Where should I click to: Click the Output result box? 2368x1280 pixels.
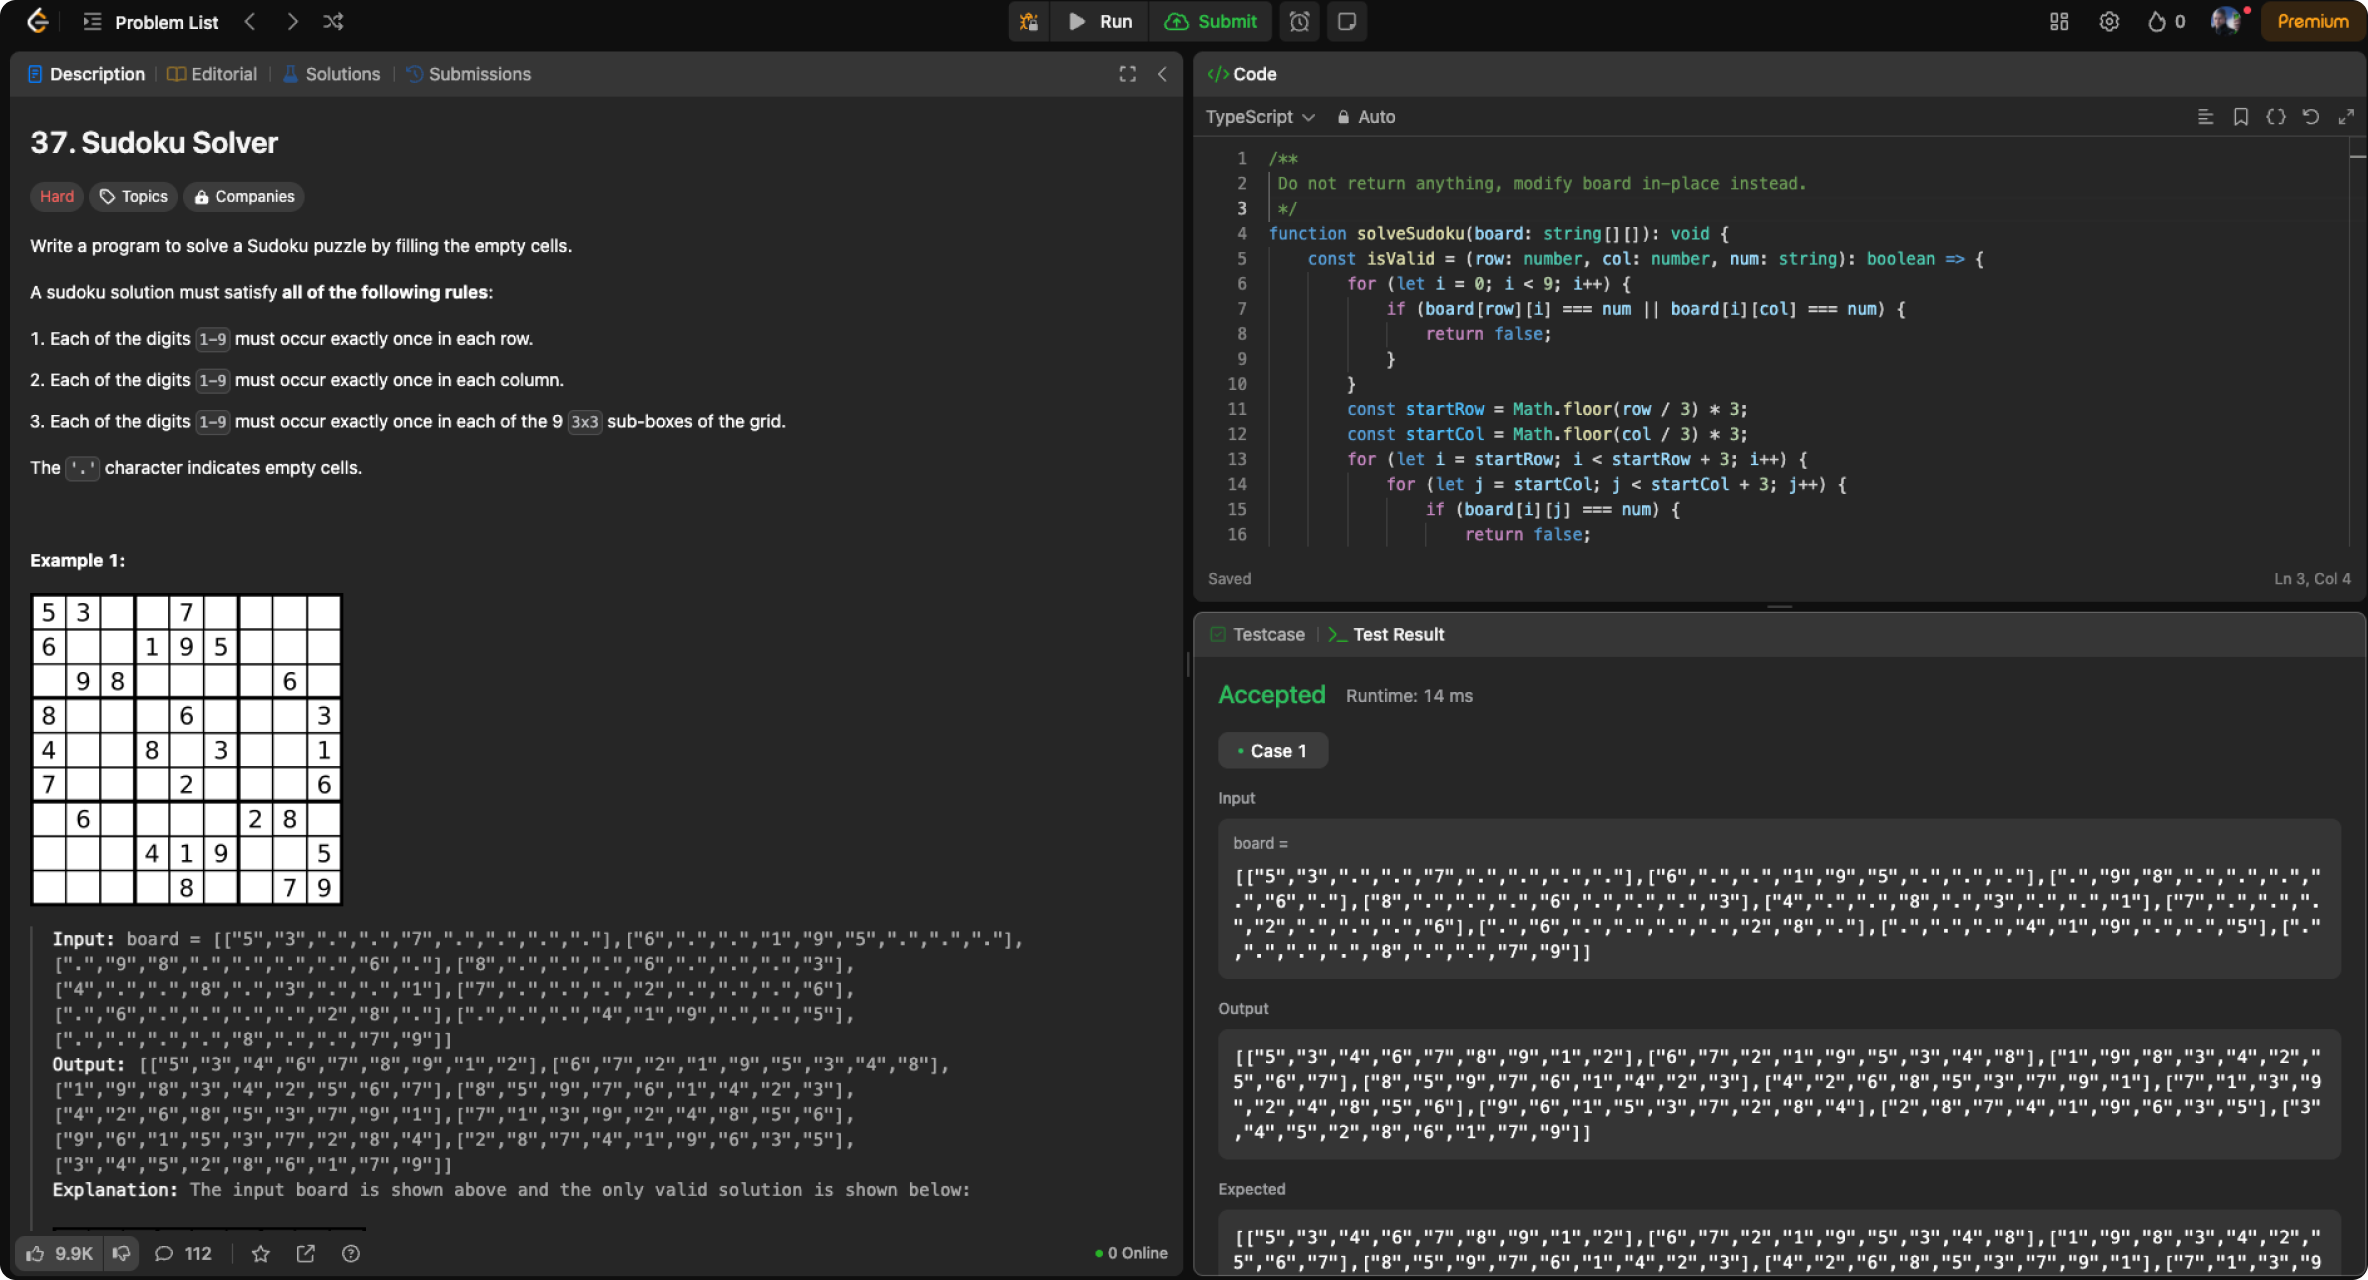point(1779,1094)
